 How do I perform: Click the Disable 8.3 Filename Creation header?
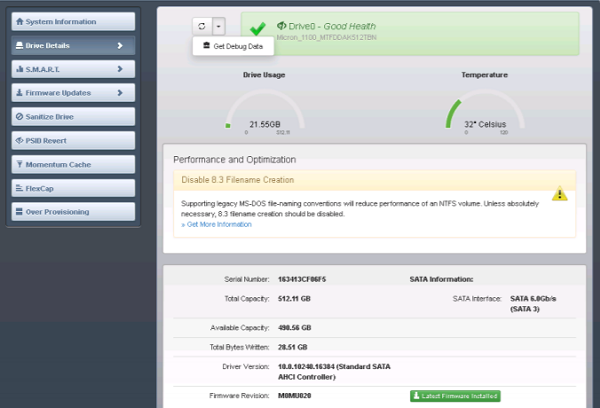tap(375, 180)
